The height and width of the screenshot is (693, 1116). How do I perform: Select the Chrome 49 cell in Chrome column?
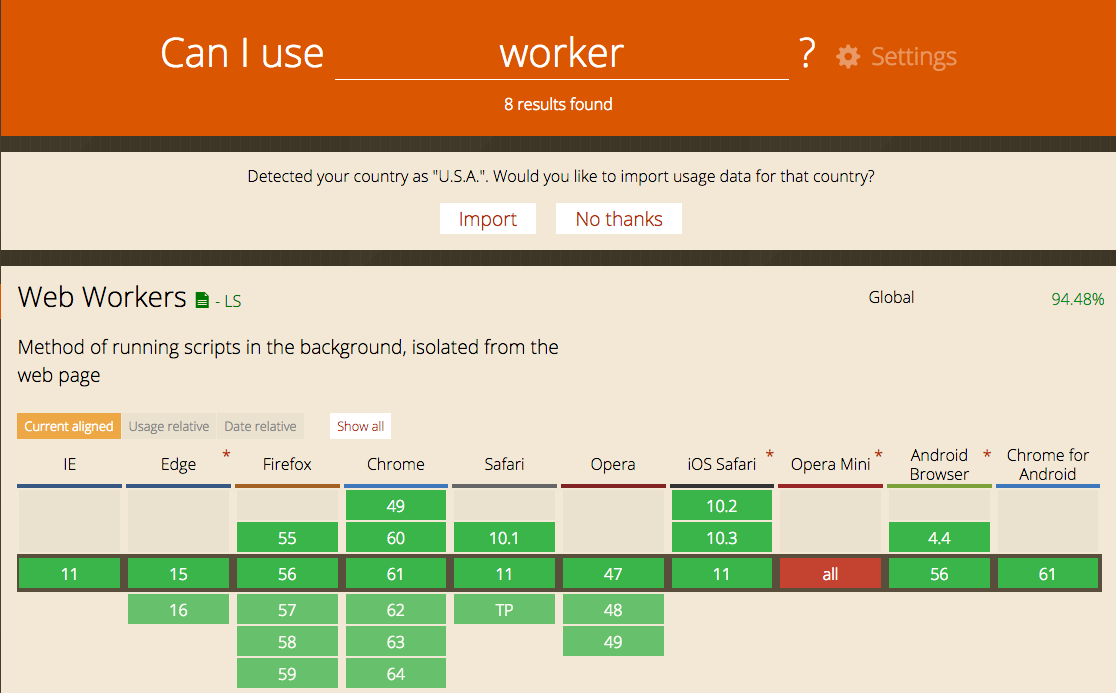click(x=396, y=506)
